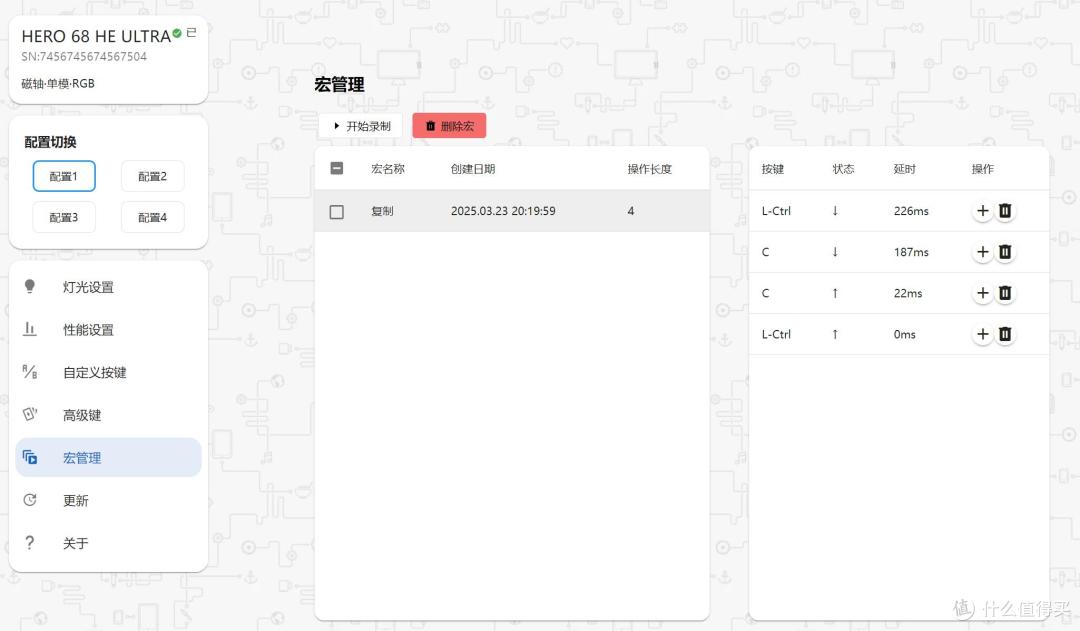1080x631 pixels.
Task: Switch to profile 配置4
Action: click(x=152, y=218)
